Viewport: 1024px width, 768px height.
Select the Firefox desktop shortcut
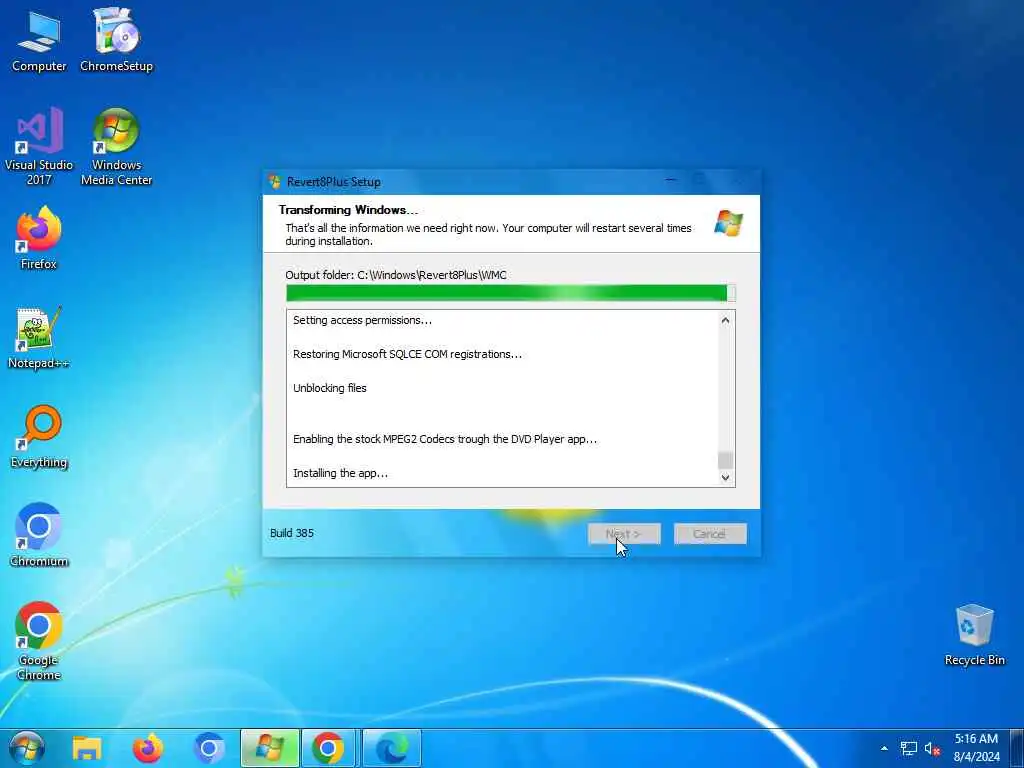[x=39, y=238]
